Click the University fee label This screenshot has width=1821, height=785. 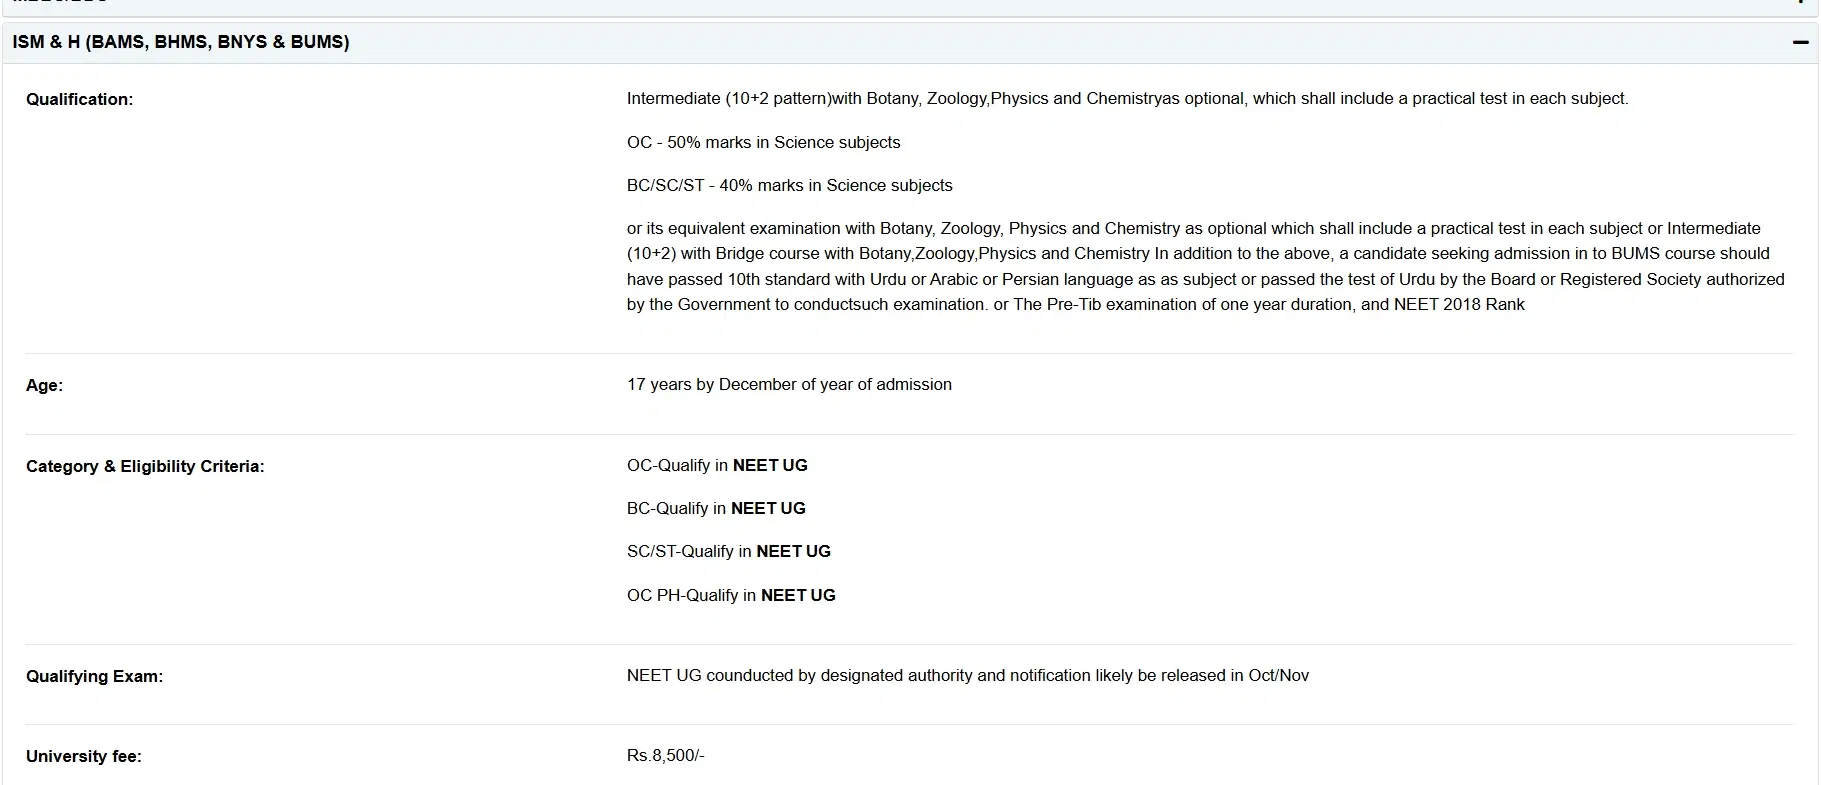[x=84, y=756]
